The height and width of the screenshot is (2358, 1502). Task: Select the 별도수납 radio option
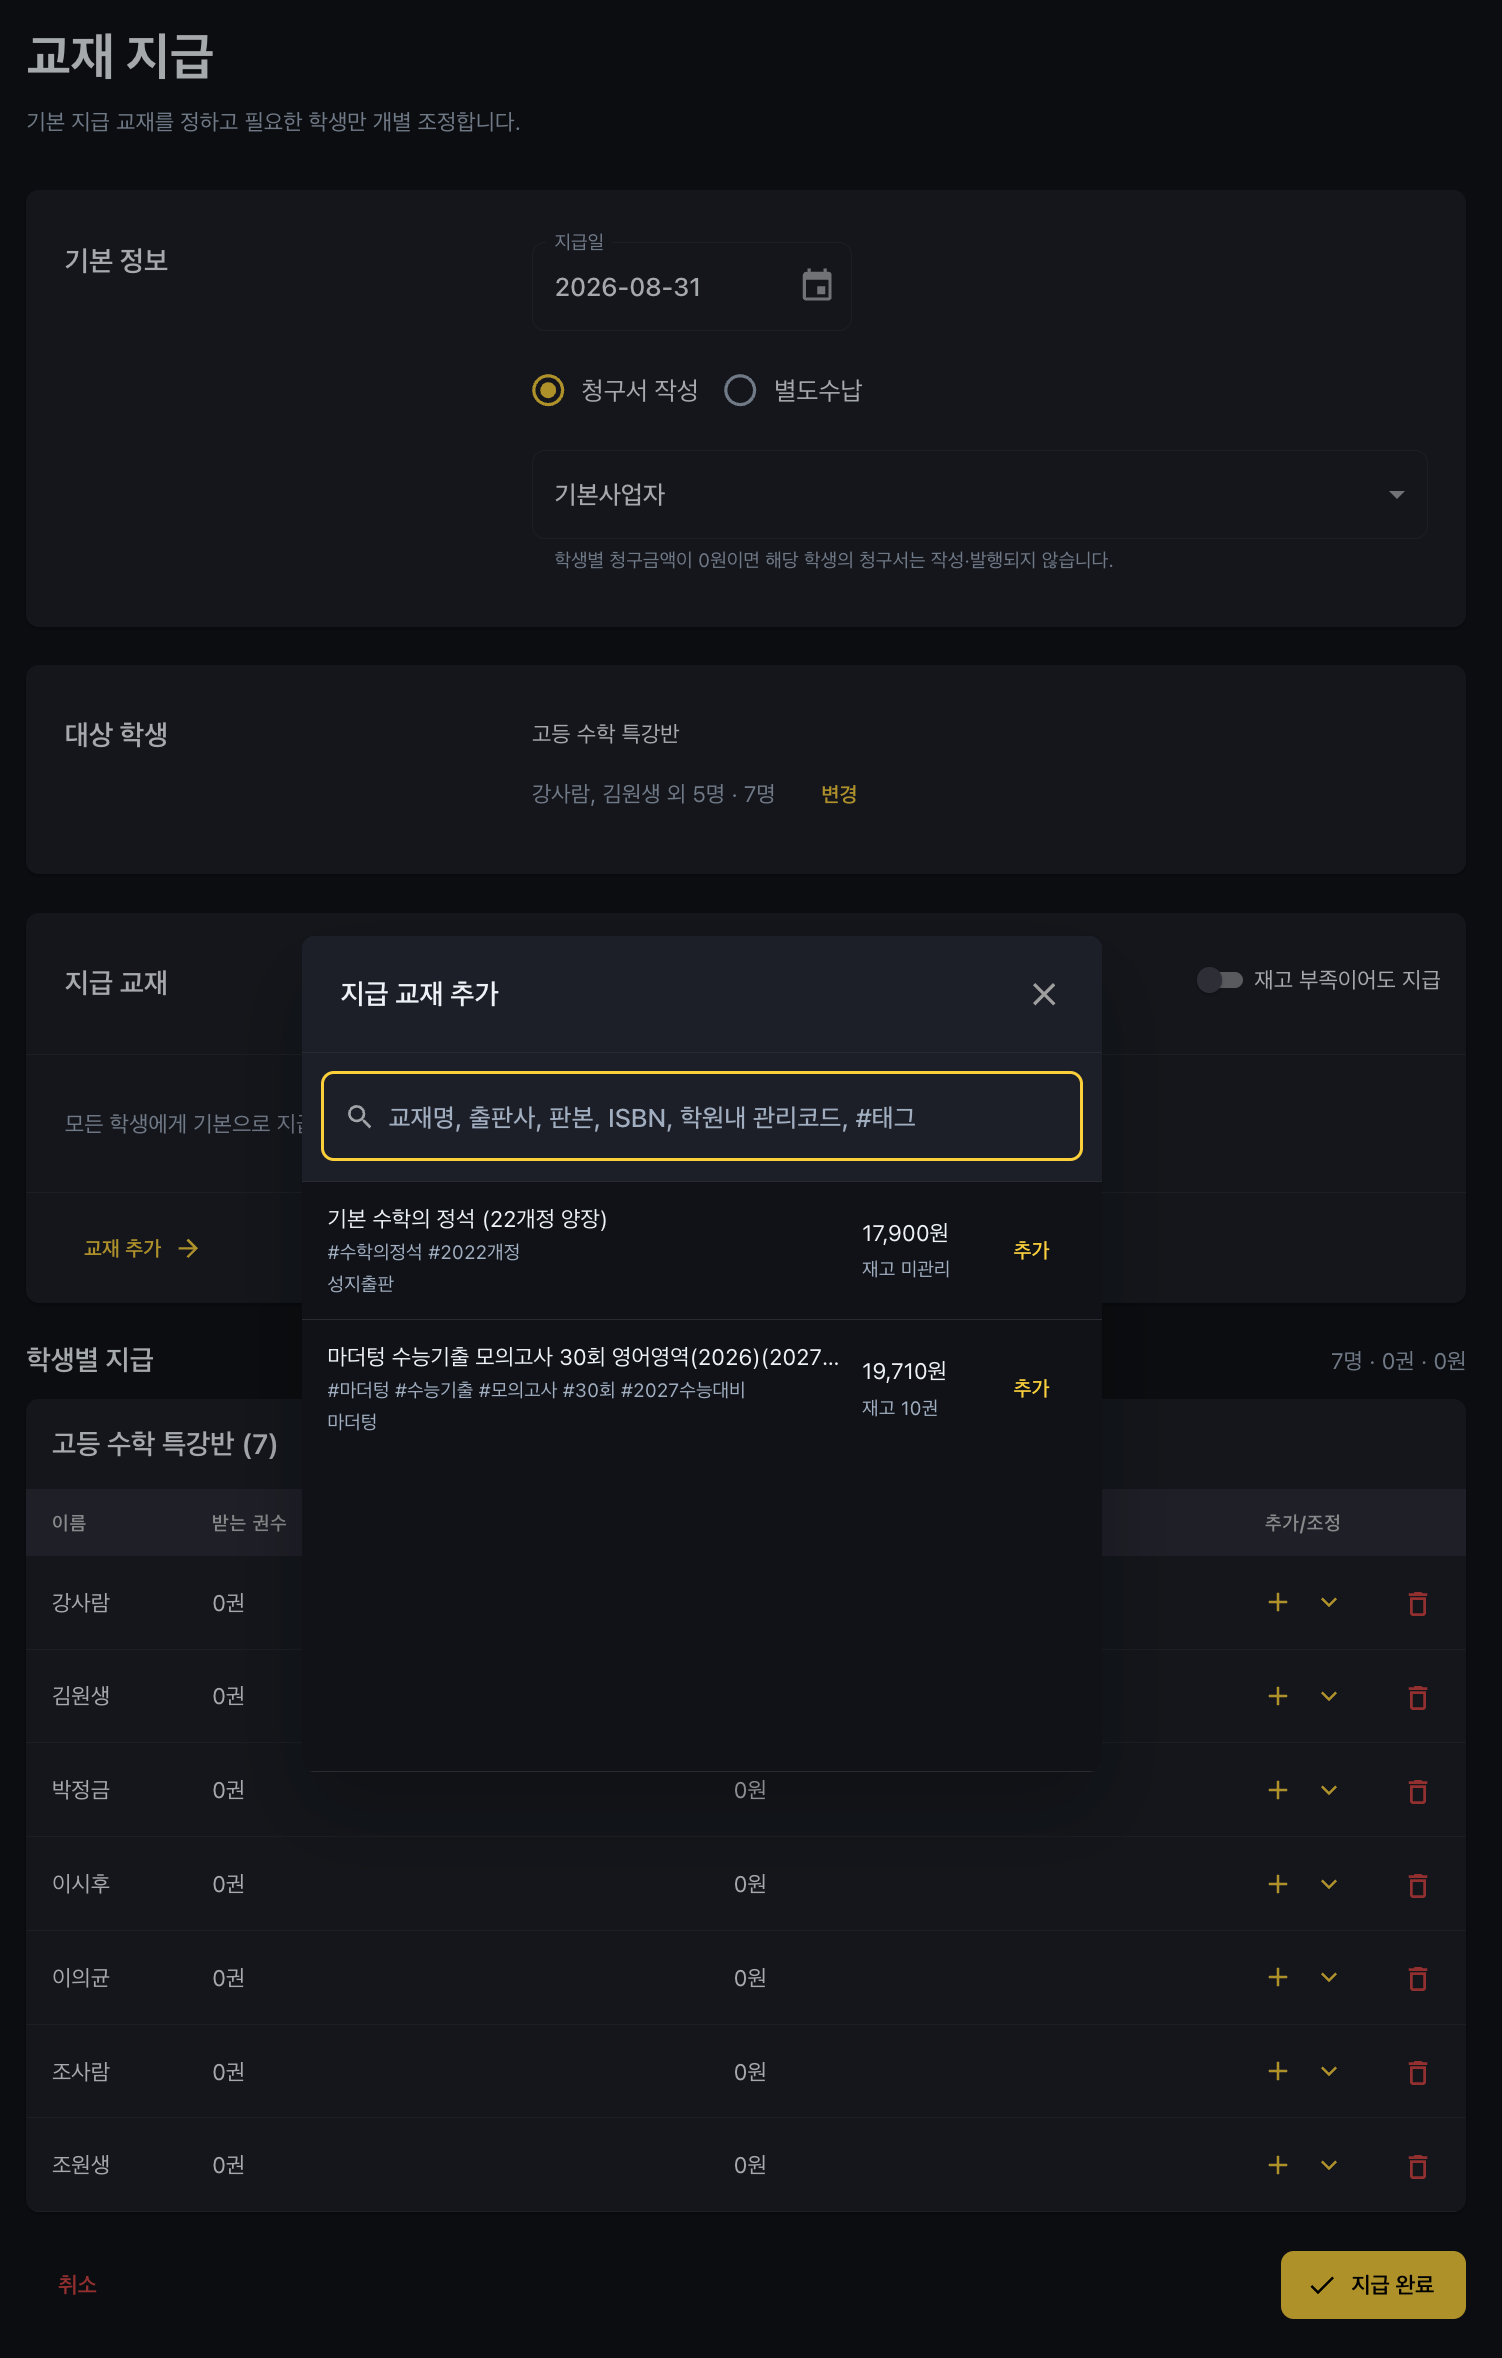coord(740,390)
